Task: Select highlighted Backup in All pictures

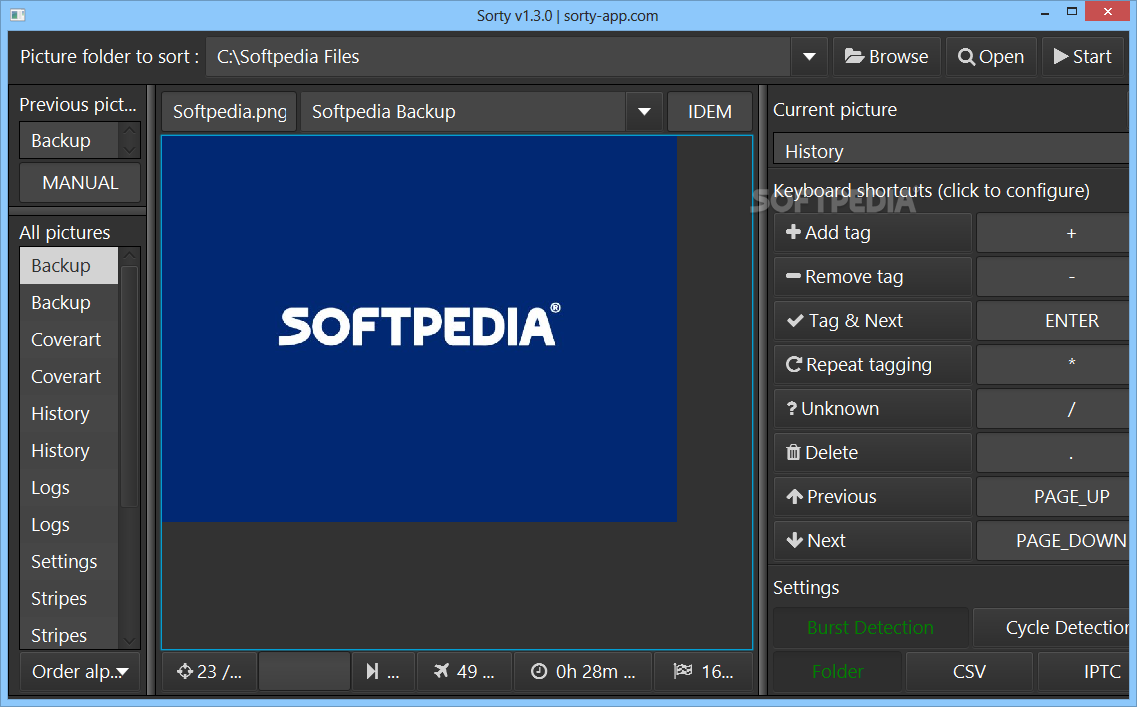Action: pyautogui.click(x=69, y=265)
